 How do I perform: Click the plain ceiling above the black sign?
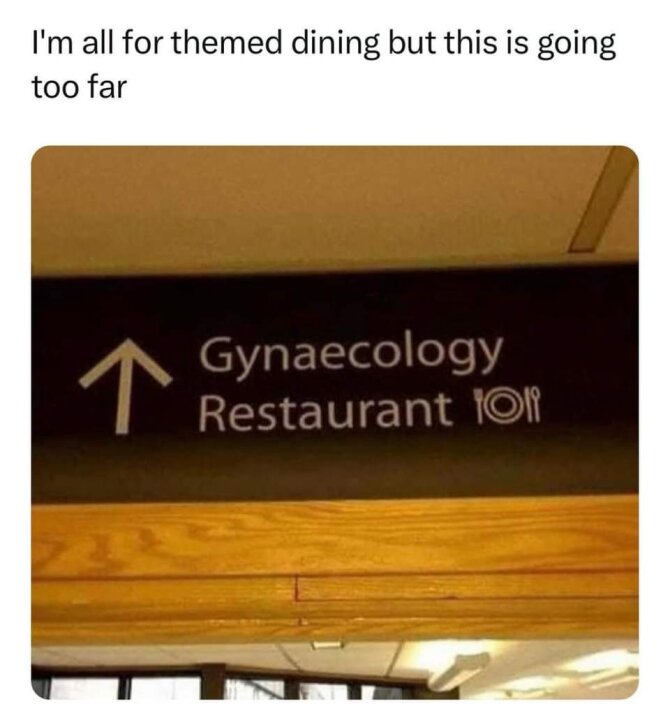click(298, 207)
